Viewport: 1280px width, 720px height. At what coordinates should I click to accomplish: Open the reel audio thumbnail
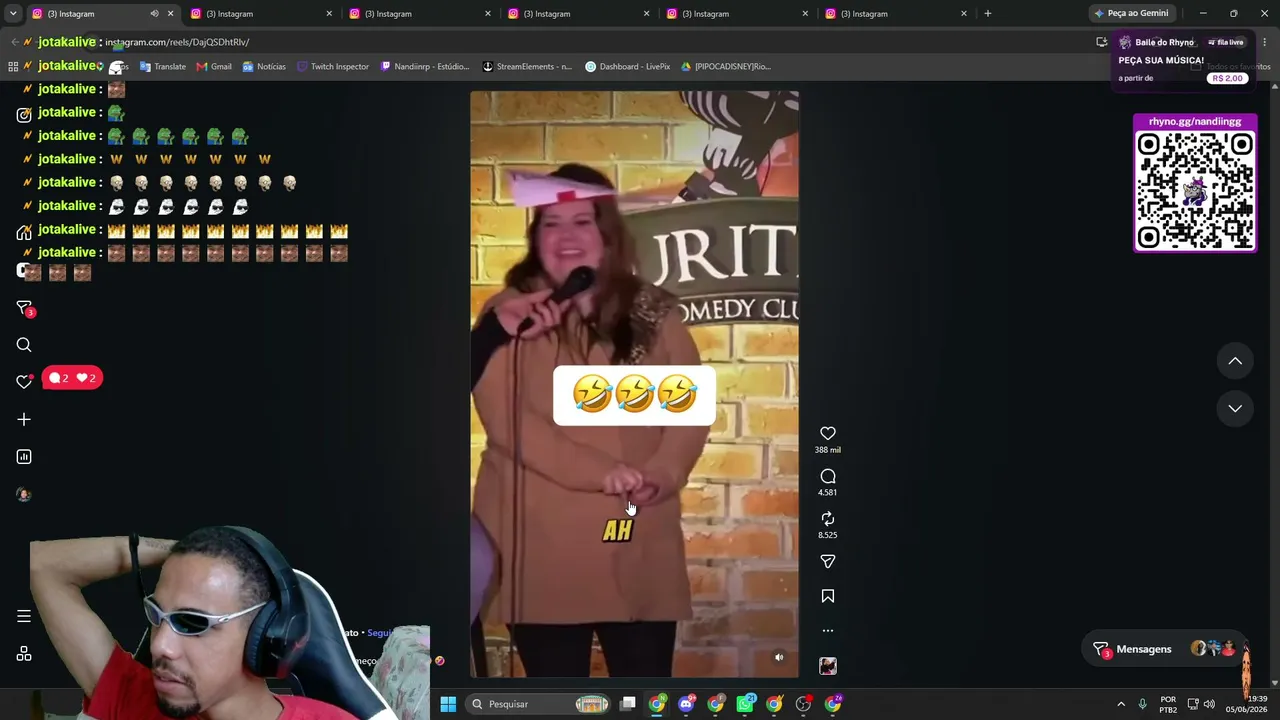[x=828, y=666]
